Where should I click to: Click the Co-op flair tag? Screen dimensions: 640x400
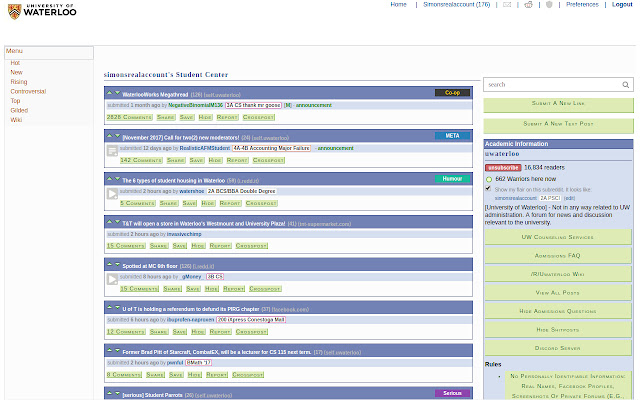click(452, 93)
